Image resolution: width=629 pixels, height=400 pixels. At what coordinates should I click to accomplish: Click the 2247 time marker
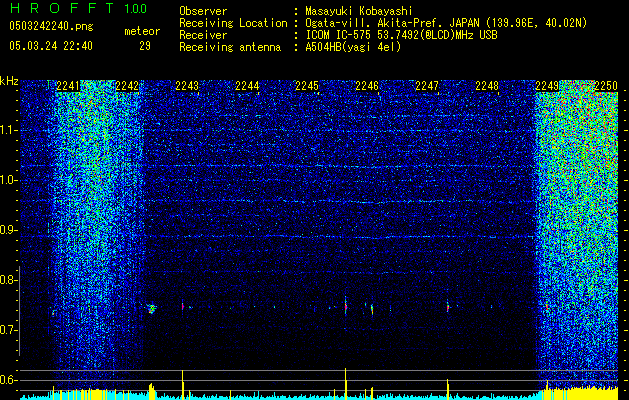(x=427, y=85)
